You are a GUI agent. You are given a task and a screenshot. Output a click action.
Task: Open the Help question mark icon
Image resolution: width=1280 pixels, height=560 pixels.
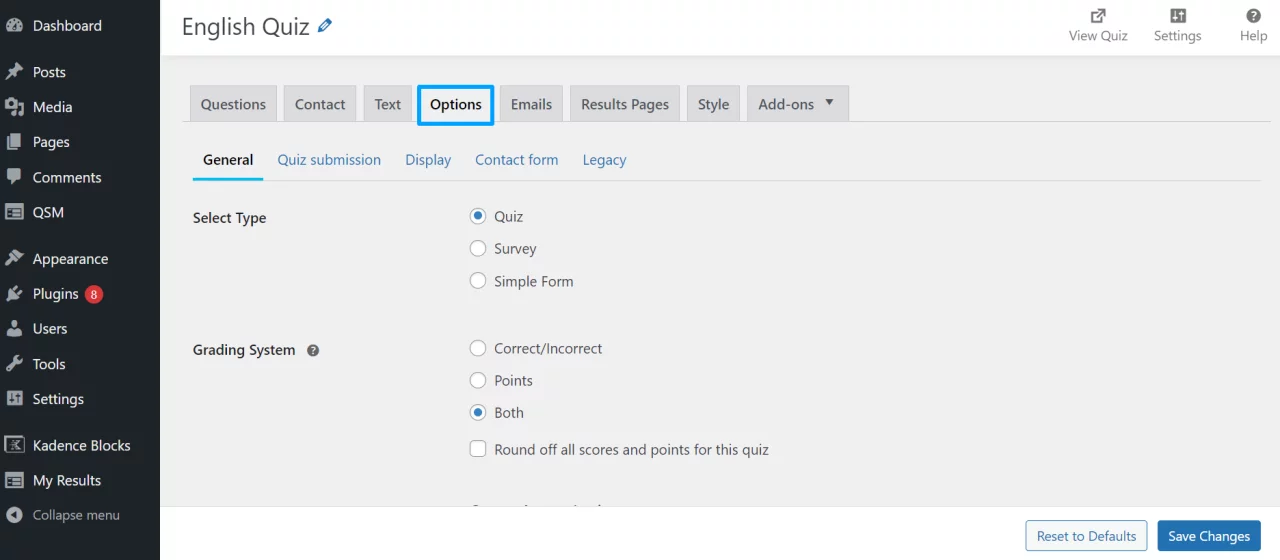pos(1253,15)
